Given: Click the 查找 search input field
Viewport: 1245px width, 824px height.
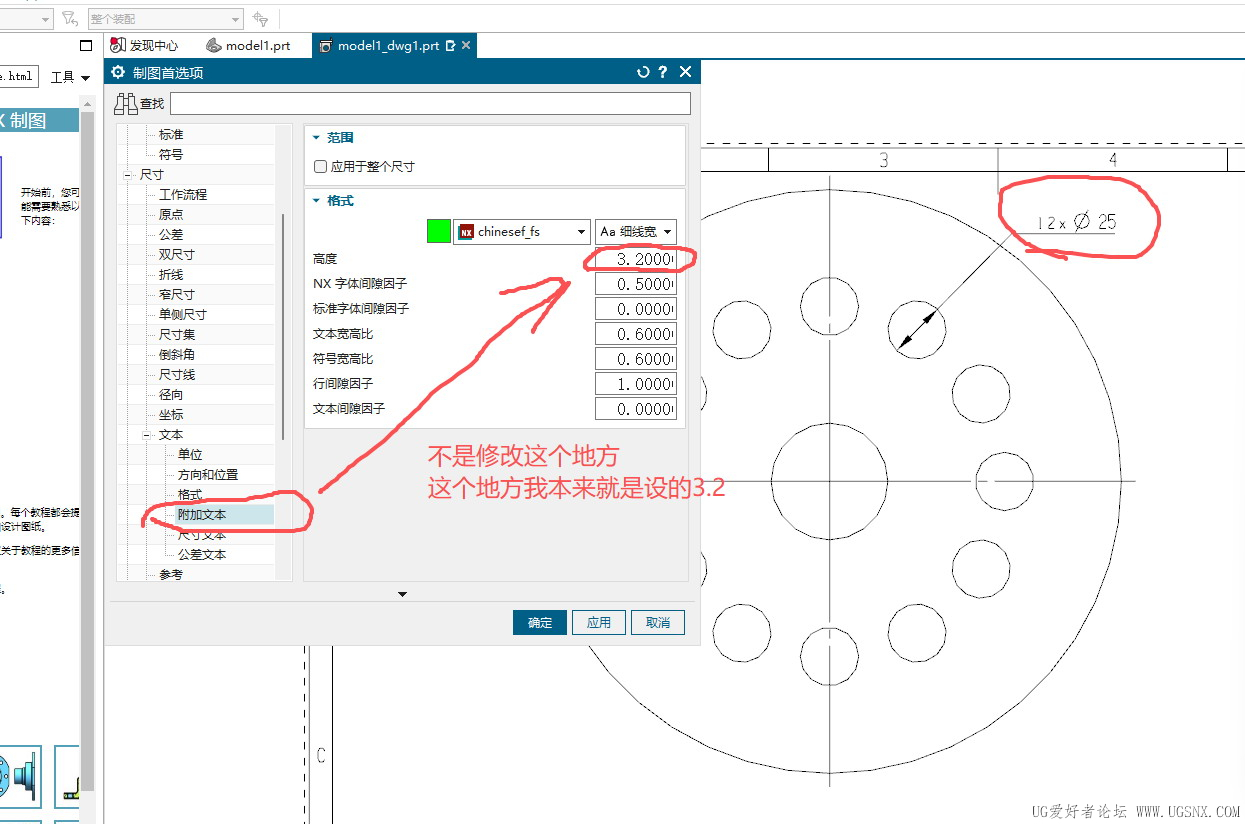Looking at the screenshot, I should pos(430,103).
